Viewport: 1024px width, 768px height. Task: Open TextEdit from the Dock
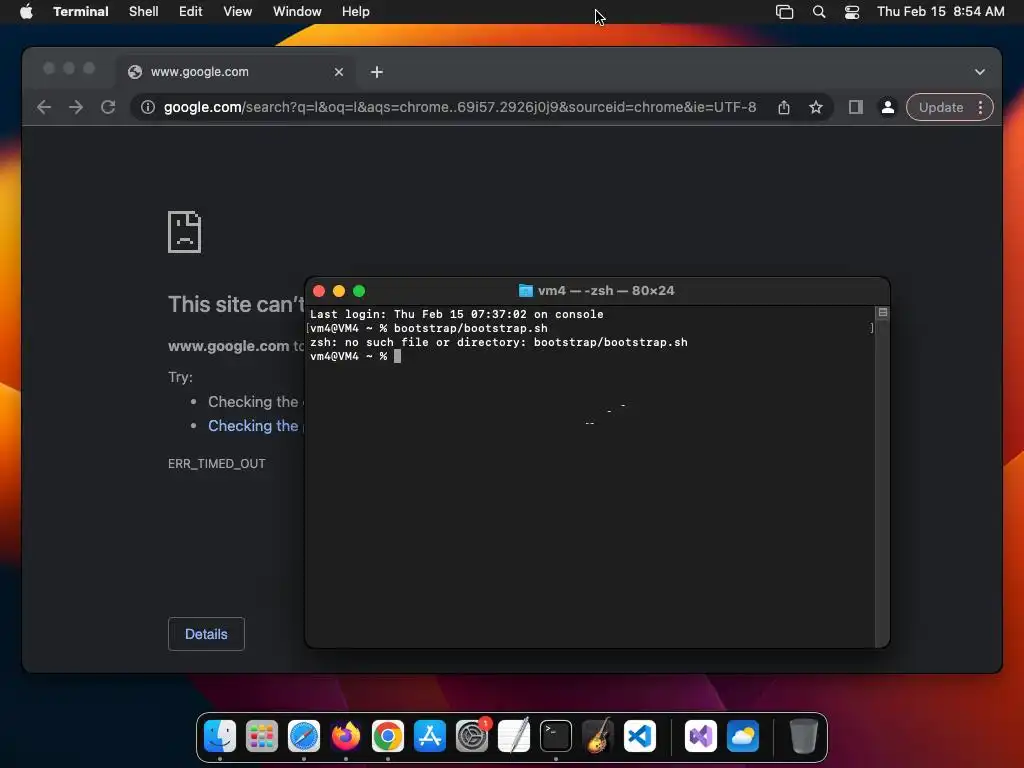pos(514,737)
